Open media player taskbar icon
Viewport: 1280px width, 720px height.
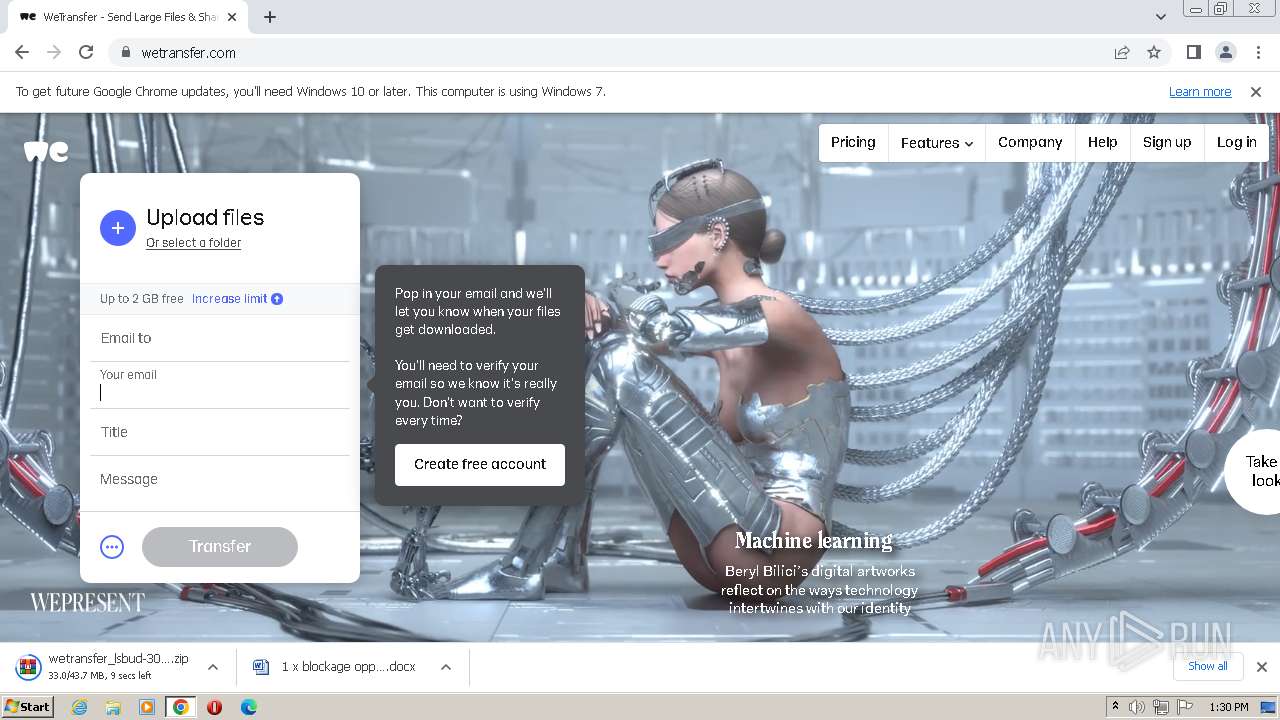pyautogui.click(x=147, y=707)
